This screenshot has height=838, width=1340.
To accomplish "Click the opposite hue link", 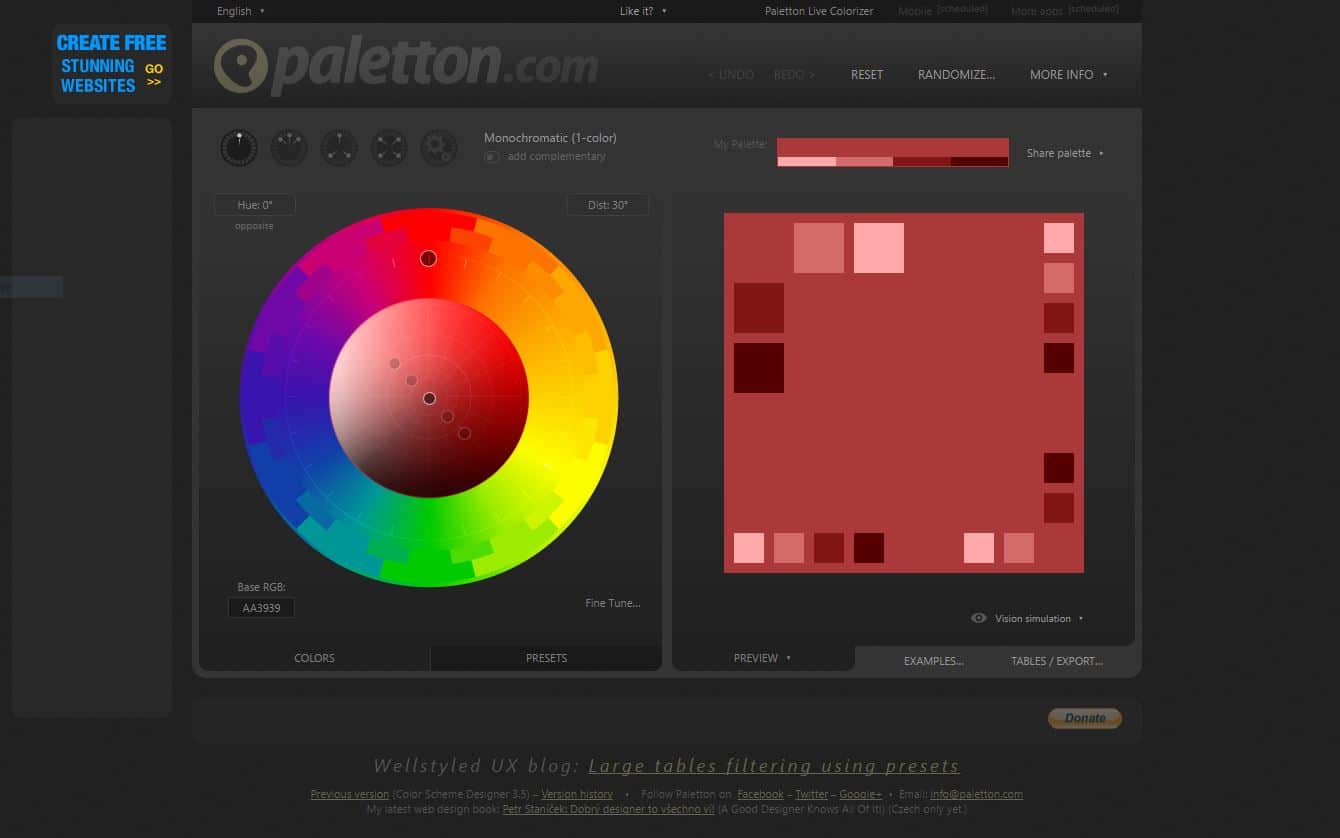I will [x=254, y=226].
